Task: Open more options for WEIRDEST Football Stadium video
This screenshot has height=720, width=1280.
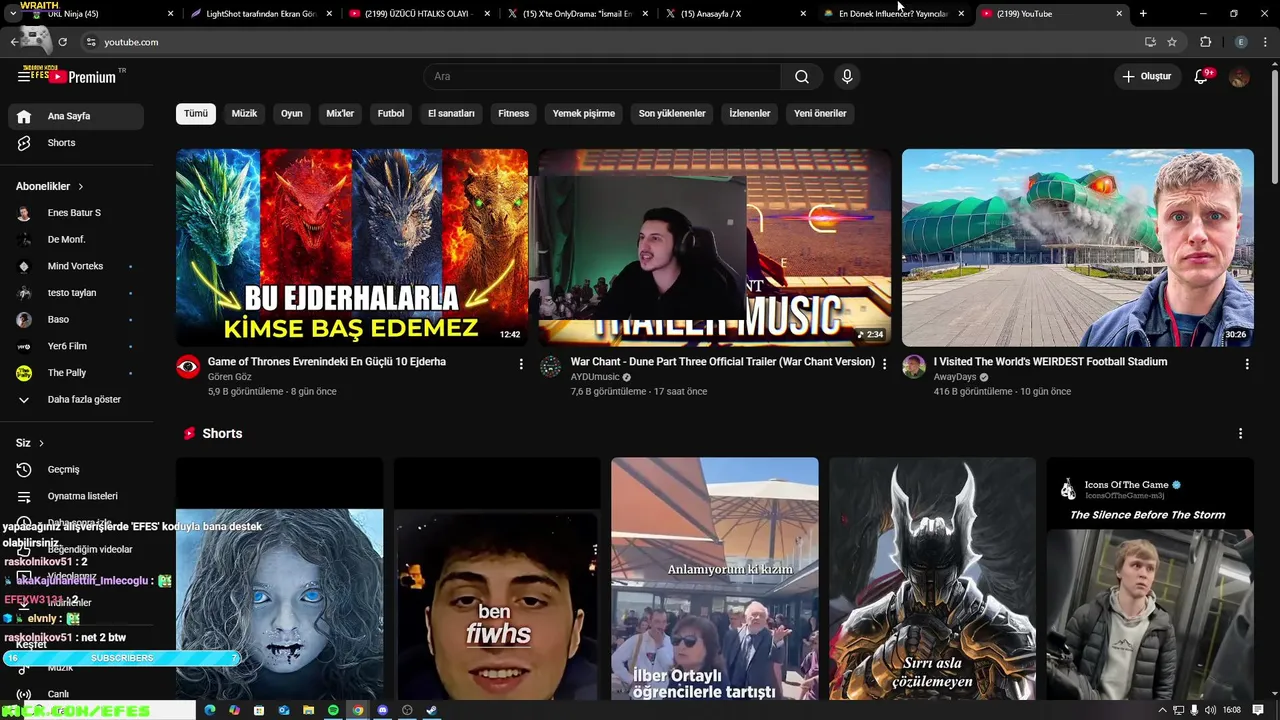Action: [x=1247, y=365]
